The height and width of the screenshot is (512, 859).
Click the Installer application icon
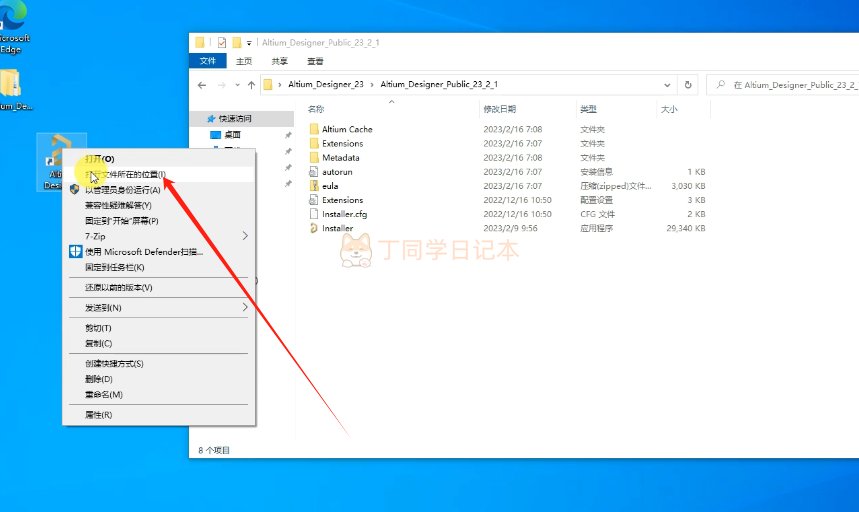pyautogui.click(x=314, y=228)
